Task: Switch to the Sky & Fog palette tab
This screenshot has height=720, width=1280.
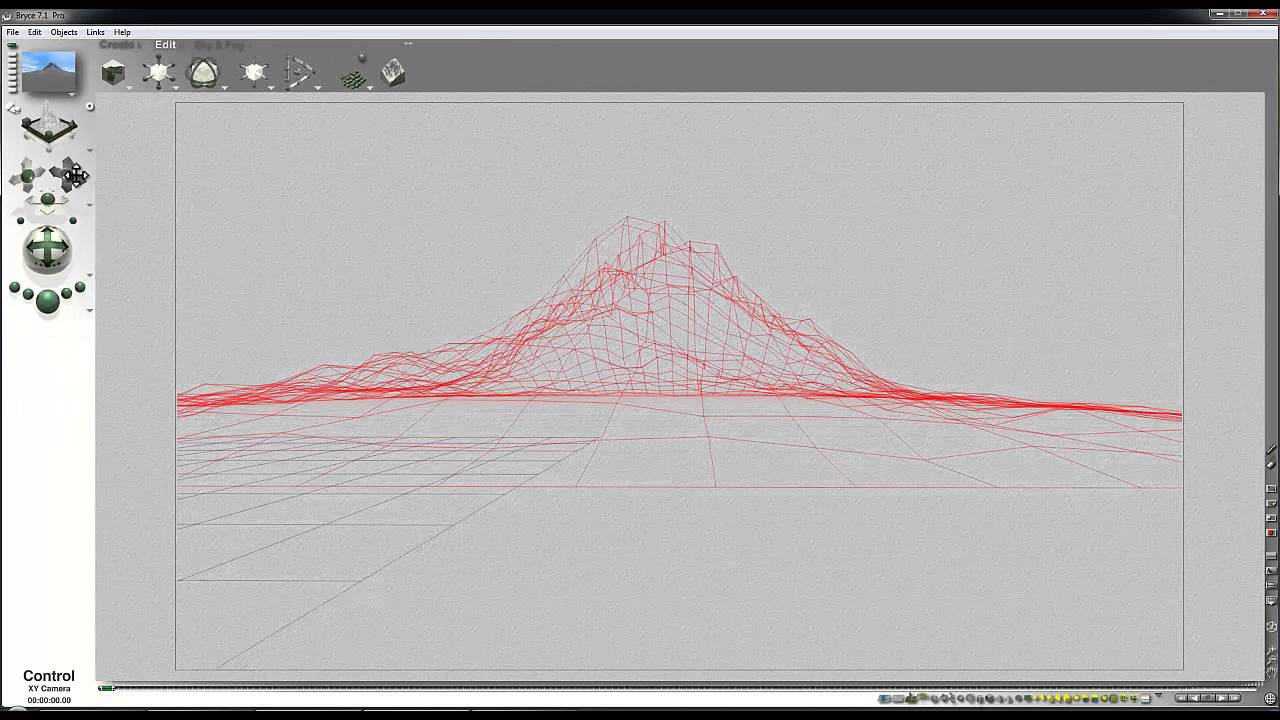Action: click(219, 45)
